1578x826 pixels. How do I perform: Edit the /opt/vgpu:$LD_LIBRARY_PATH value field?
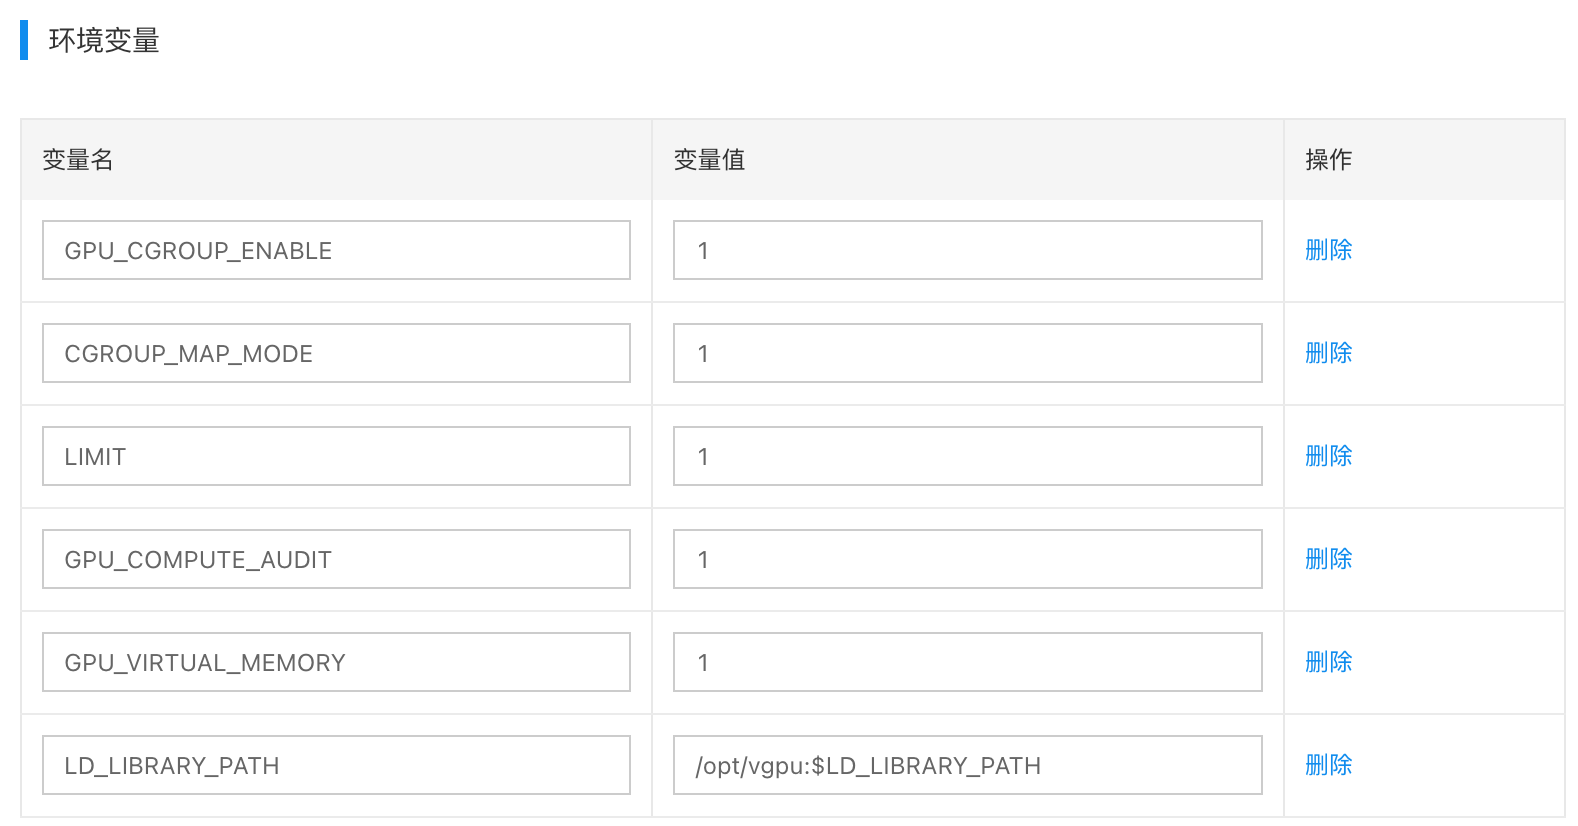tap(967, 765)
